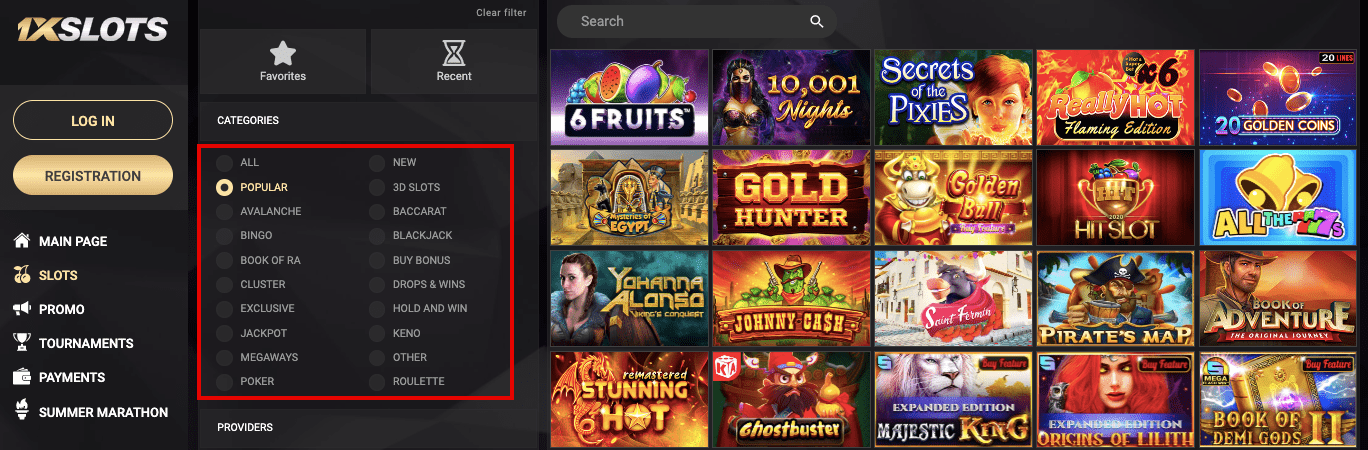This screenshot has width=1368, height=450.
Task: Open the Really Hot Flaming Edition game
Action: [1116, 97]
